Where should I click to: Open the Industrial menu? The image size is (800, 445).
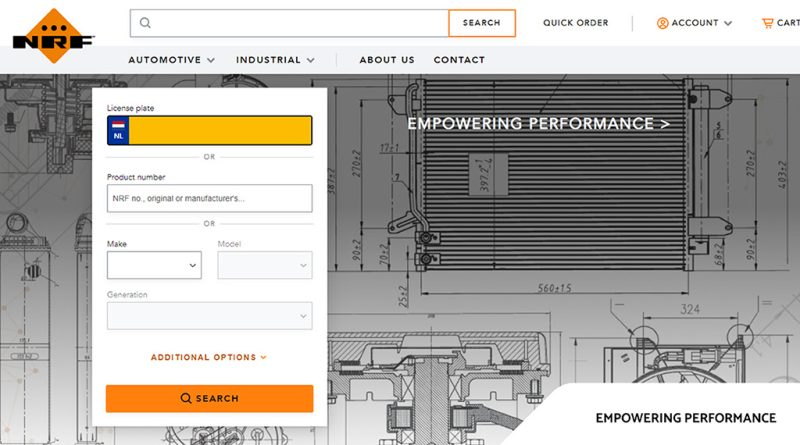[x=275, y=60]
